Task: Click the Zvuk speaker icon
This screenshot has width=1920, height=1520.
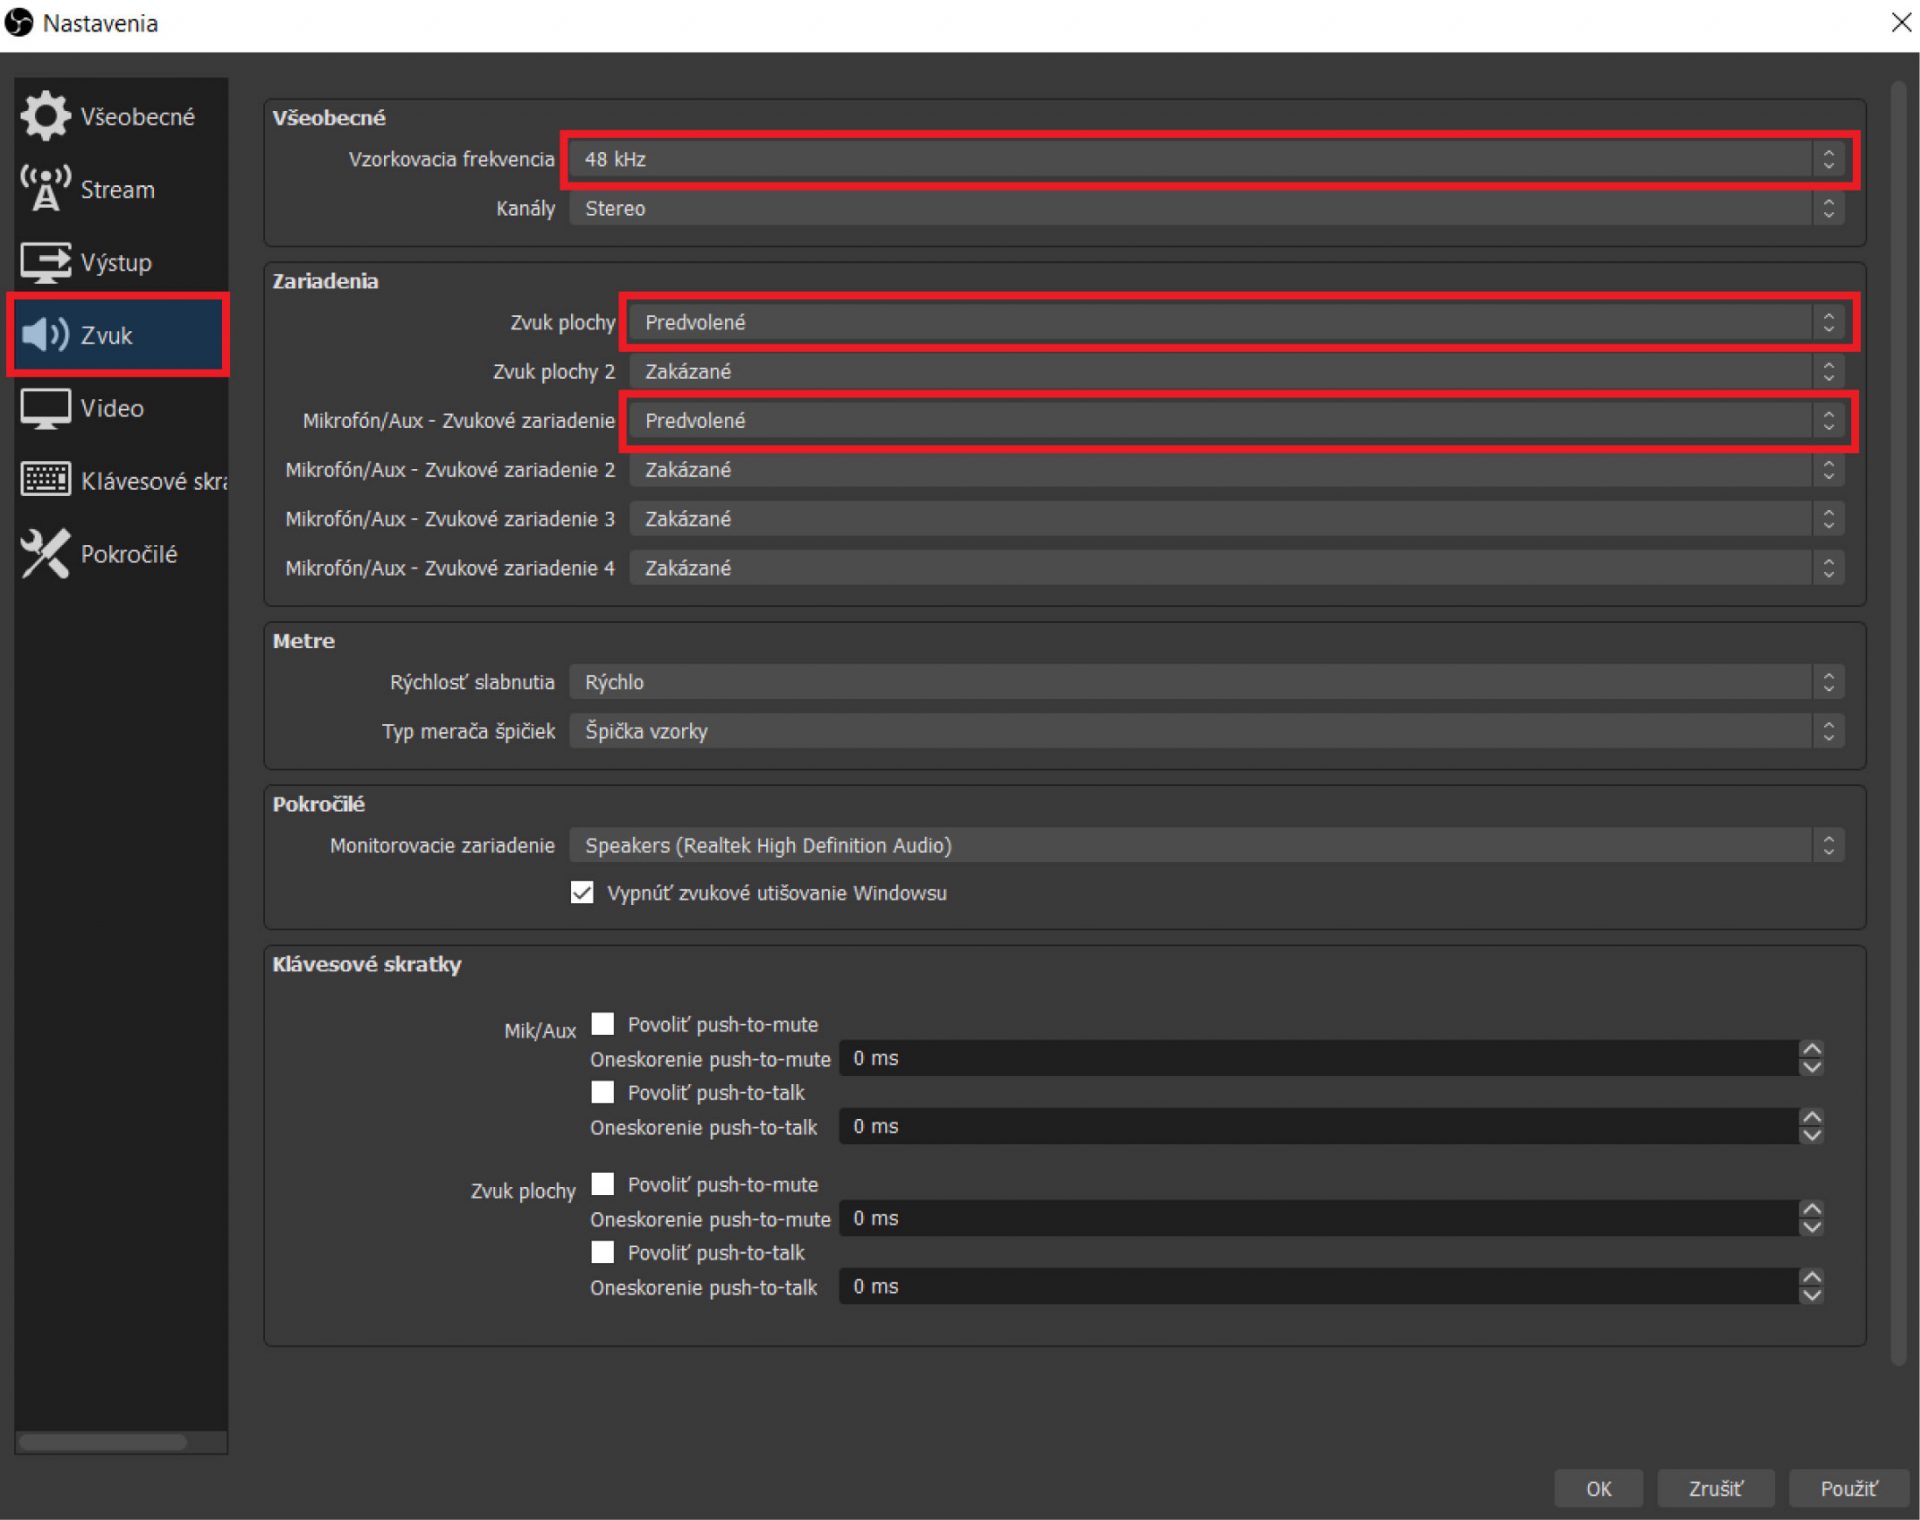Action: click(45, 335)
